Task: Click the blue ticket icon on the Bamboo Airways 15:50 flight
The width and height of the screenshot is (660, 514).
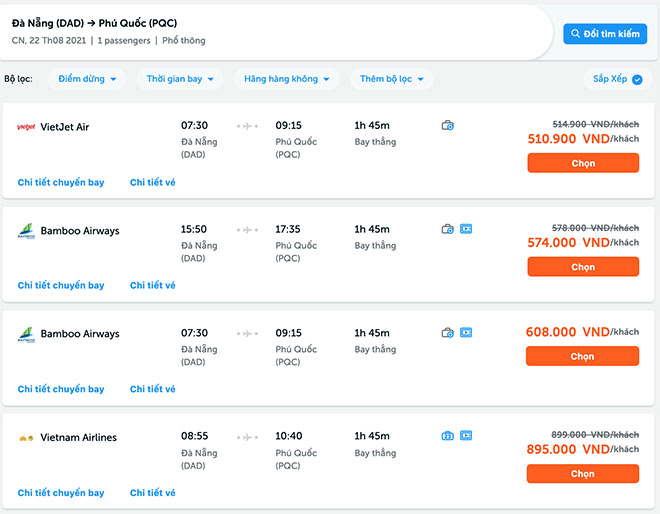Action: (465, 229)
